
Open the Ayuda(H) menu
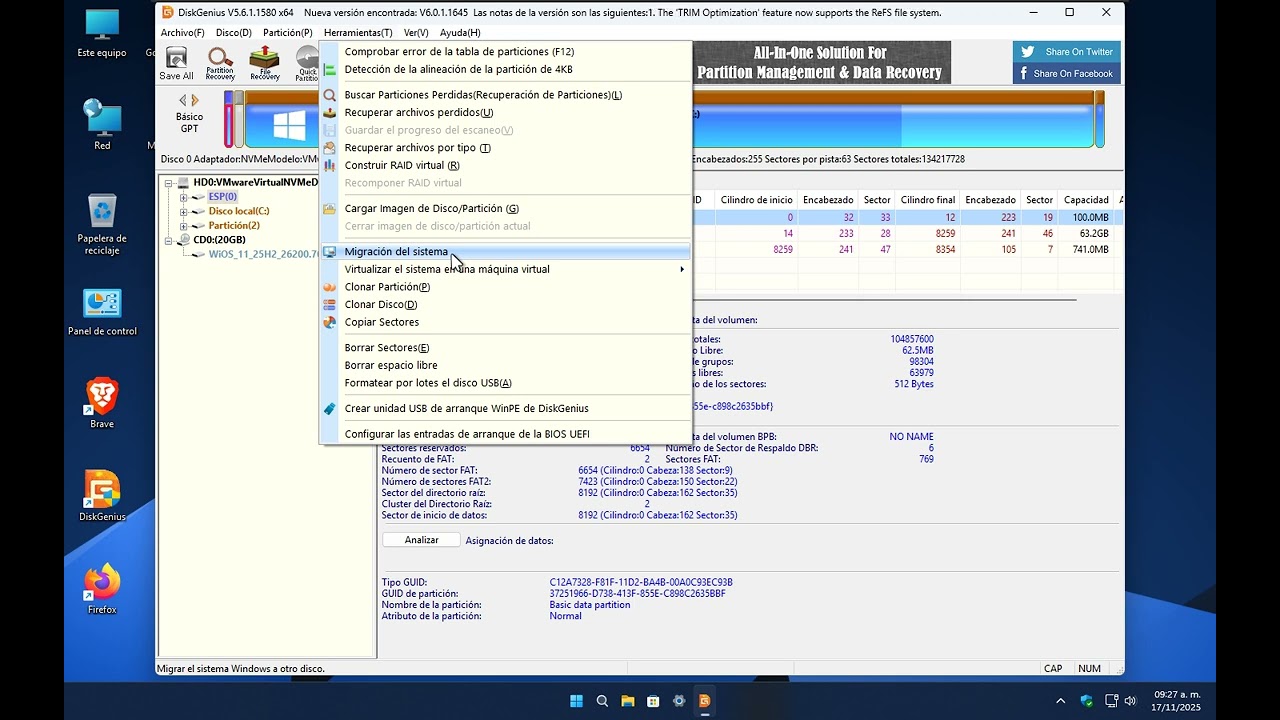point(460,33)
